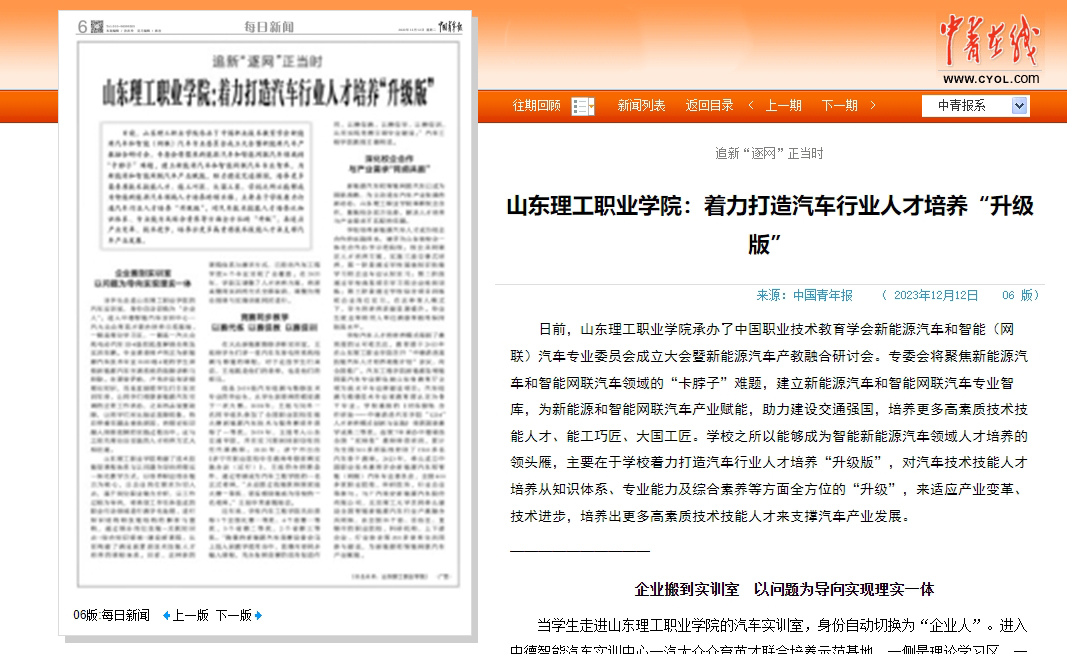Select 返回目录 in the navigation bar
This screenshot has height=654, width=1067.
coord(709,105)
